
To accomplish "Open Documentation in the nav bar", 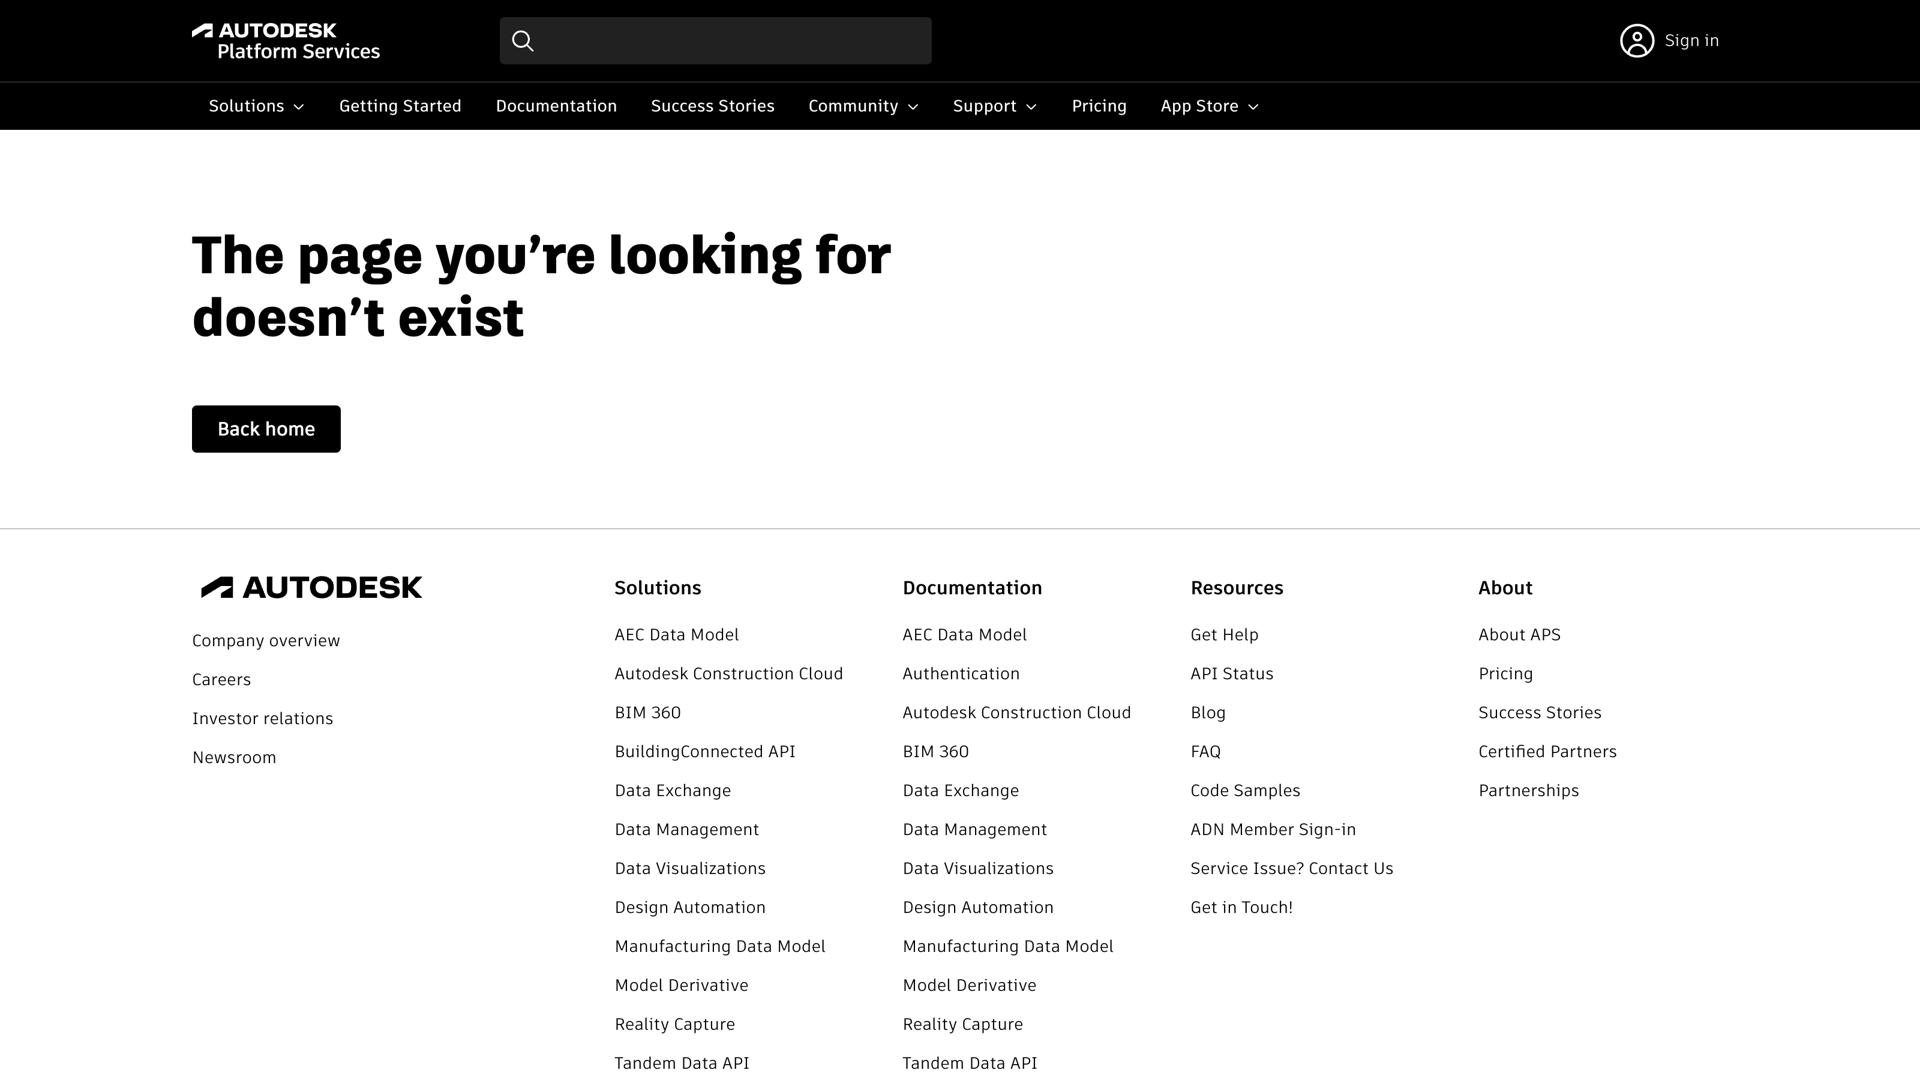I will point(556,106).
